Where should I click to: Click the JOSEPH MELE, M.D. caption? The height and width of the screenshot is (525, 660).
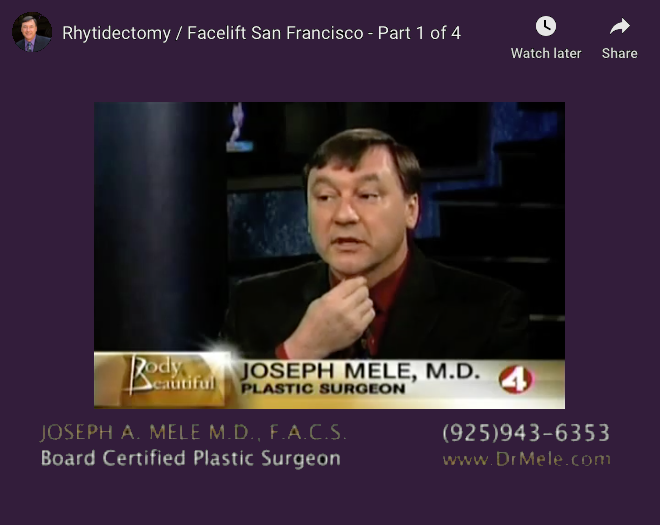[360, 371]
